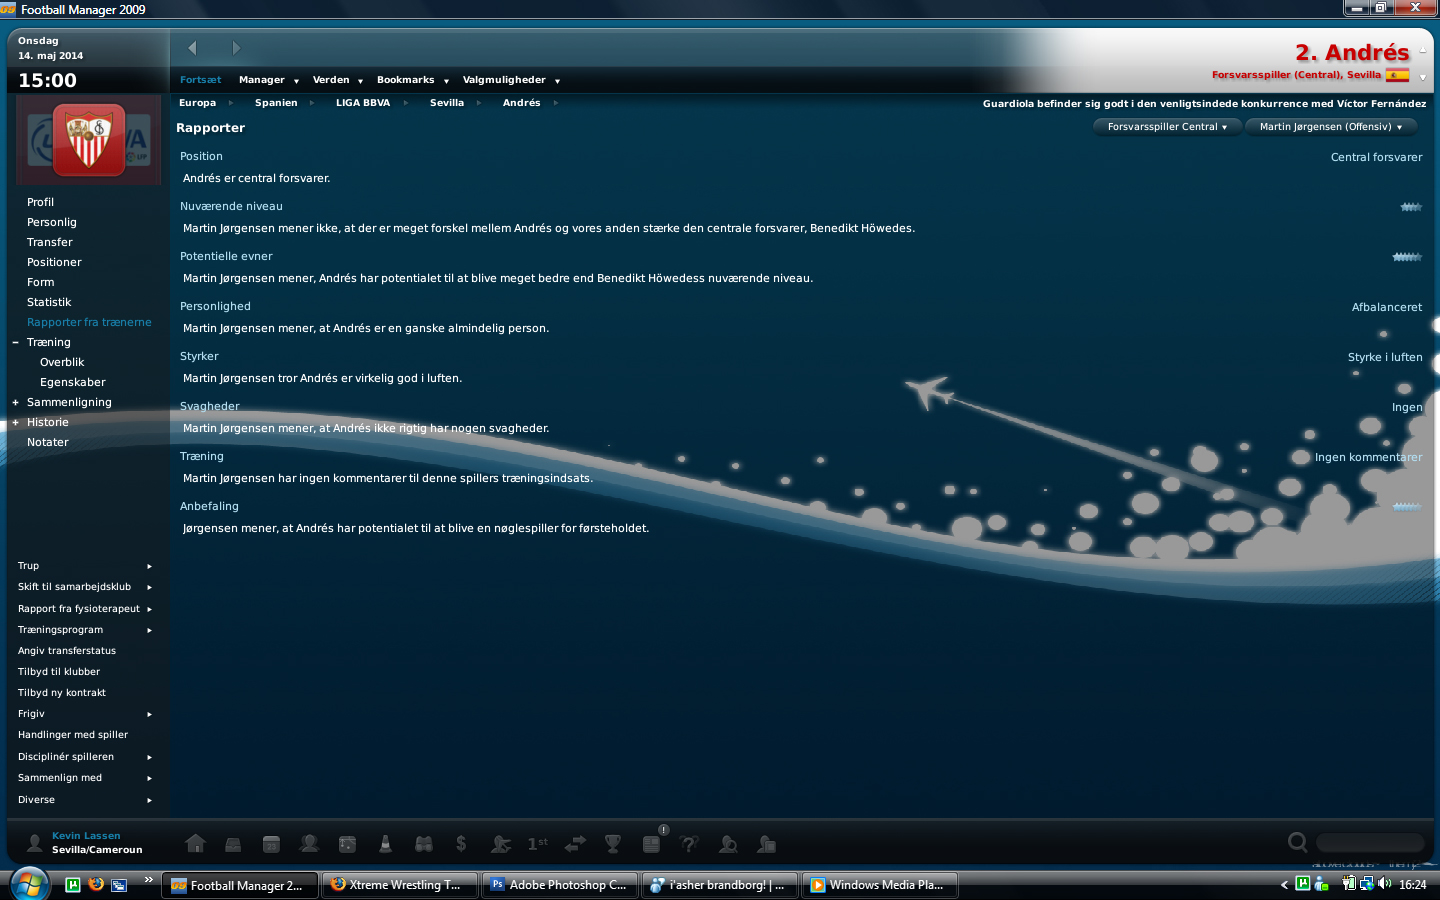The height and width of the screenshot is (900, 1440).
Task: Open the training cone icon
Action: 385,844
